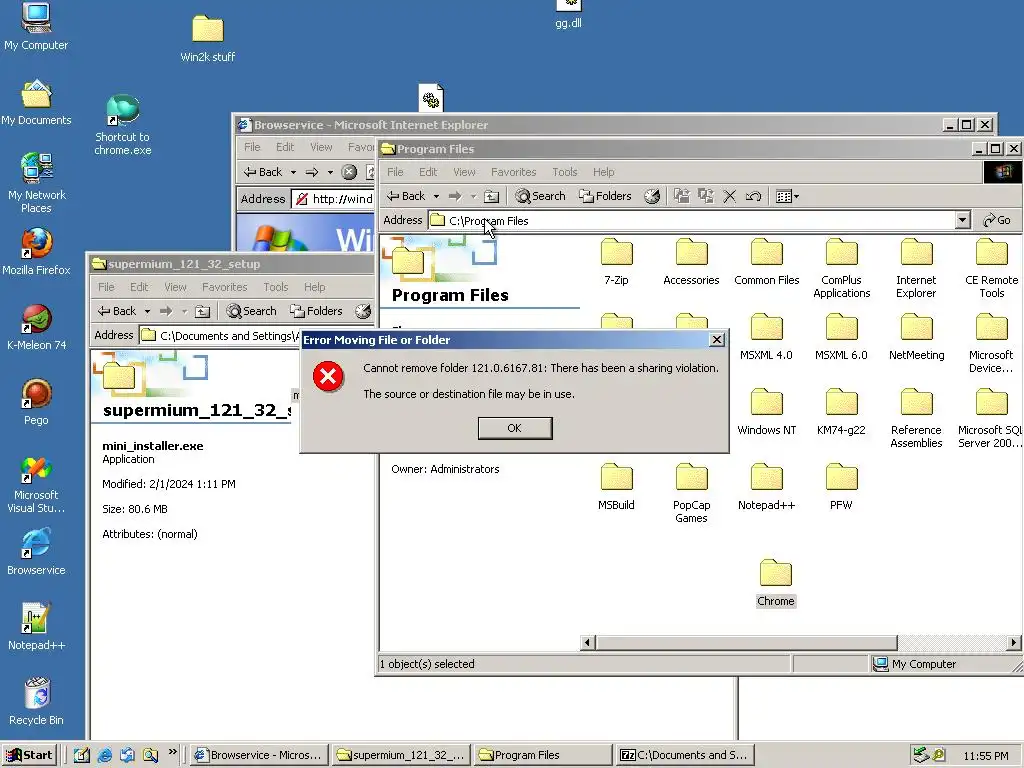Open the Edit menu in Program Files window
The image size is (1024, 768).
click(x=428, y=172)
